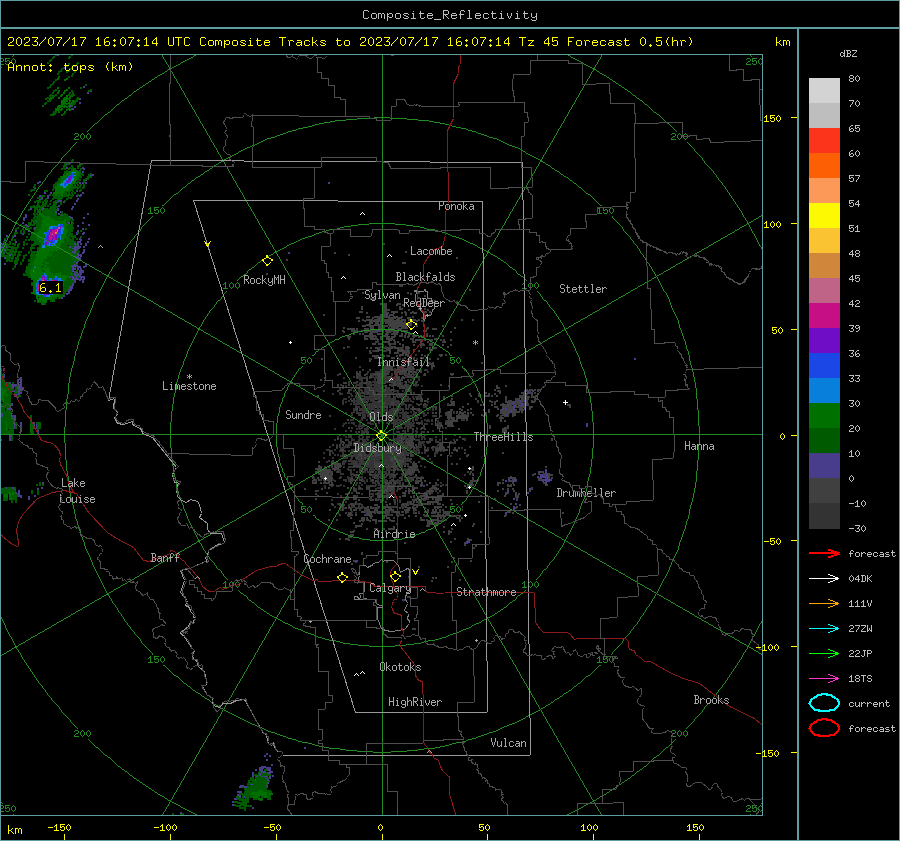Screen dimensions: 900x841
Task: Click the Stettler label on the map
Action: (583, 289)
